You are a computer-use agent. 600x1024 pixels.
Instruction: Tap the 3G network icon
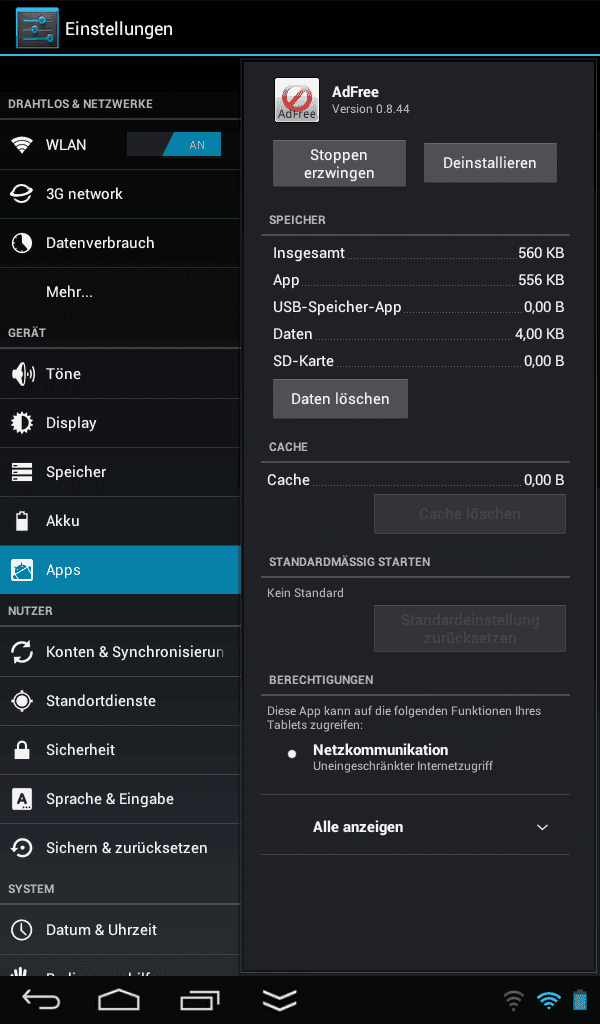pyautogui.click(x=22, y=194)
